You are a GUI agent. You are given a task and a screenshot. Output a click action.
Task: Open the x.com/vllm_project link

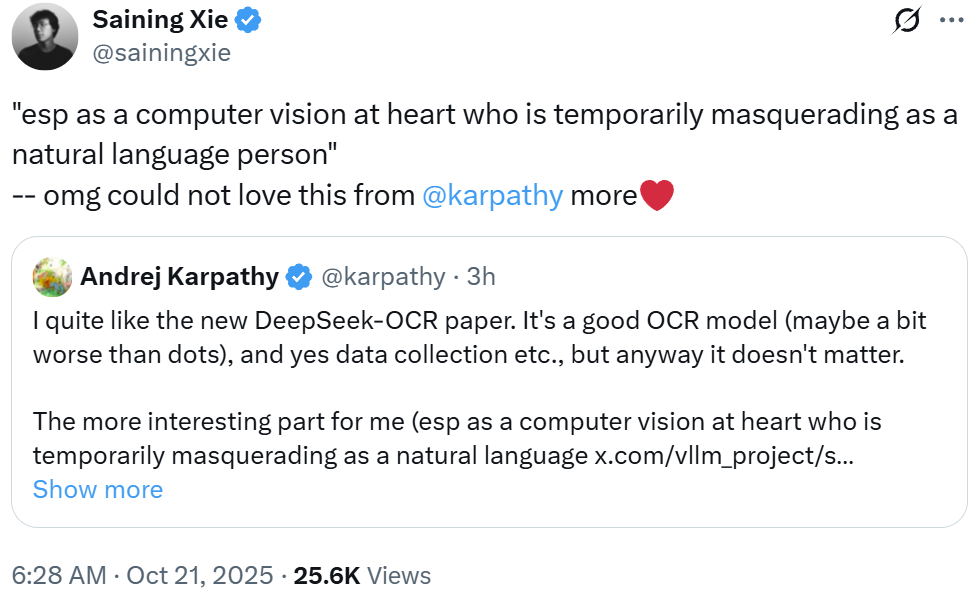716,455
